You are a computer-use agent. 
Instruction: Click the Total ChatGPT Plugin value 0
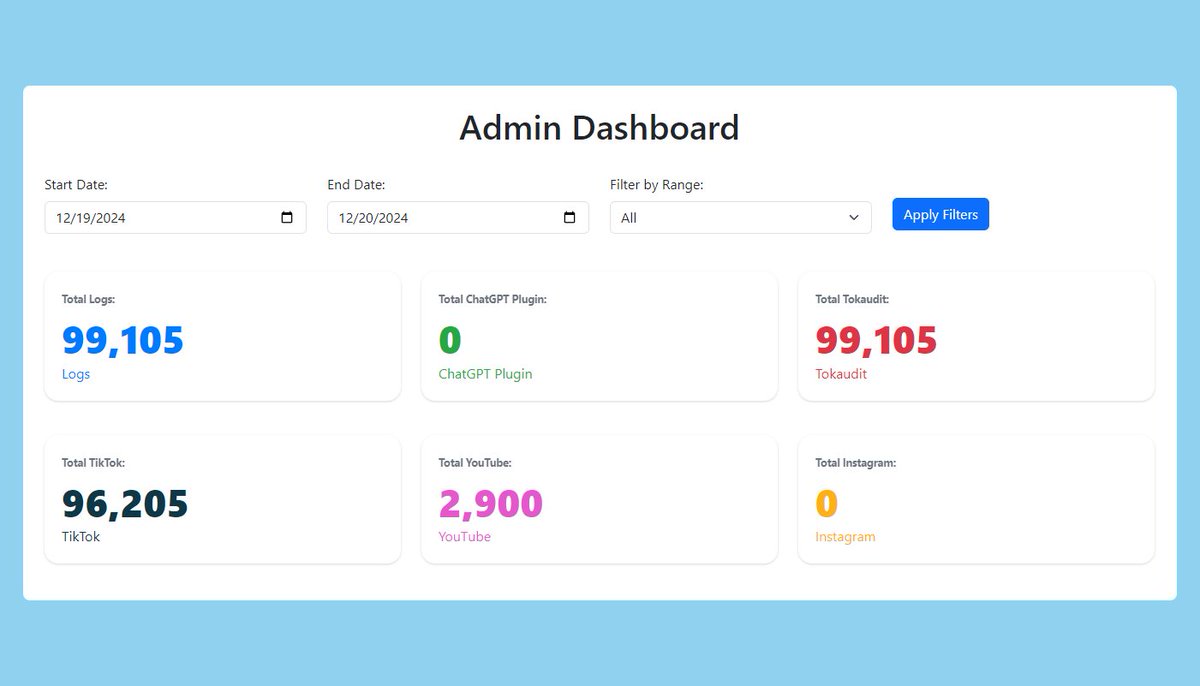click(x=450, y=340)
